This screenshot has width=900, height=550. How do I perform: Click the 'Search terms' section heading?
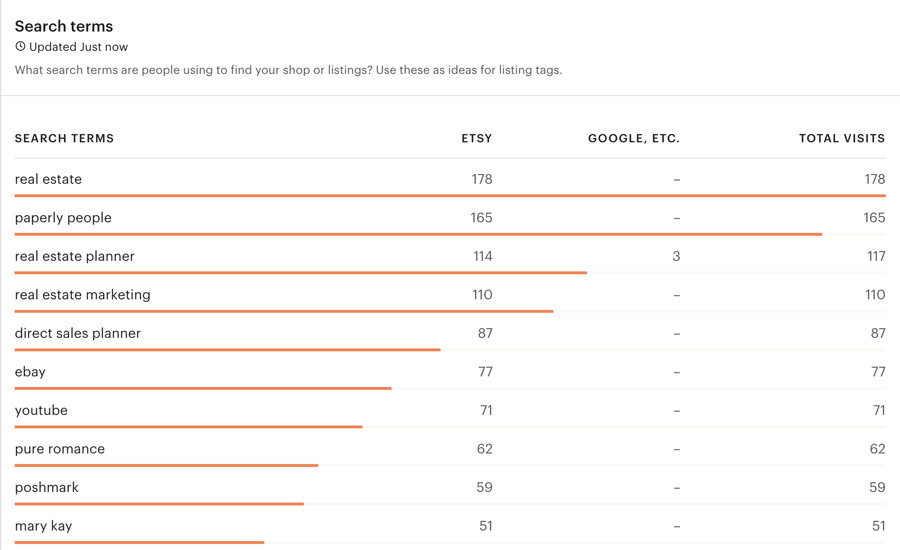point(64,26)
